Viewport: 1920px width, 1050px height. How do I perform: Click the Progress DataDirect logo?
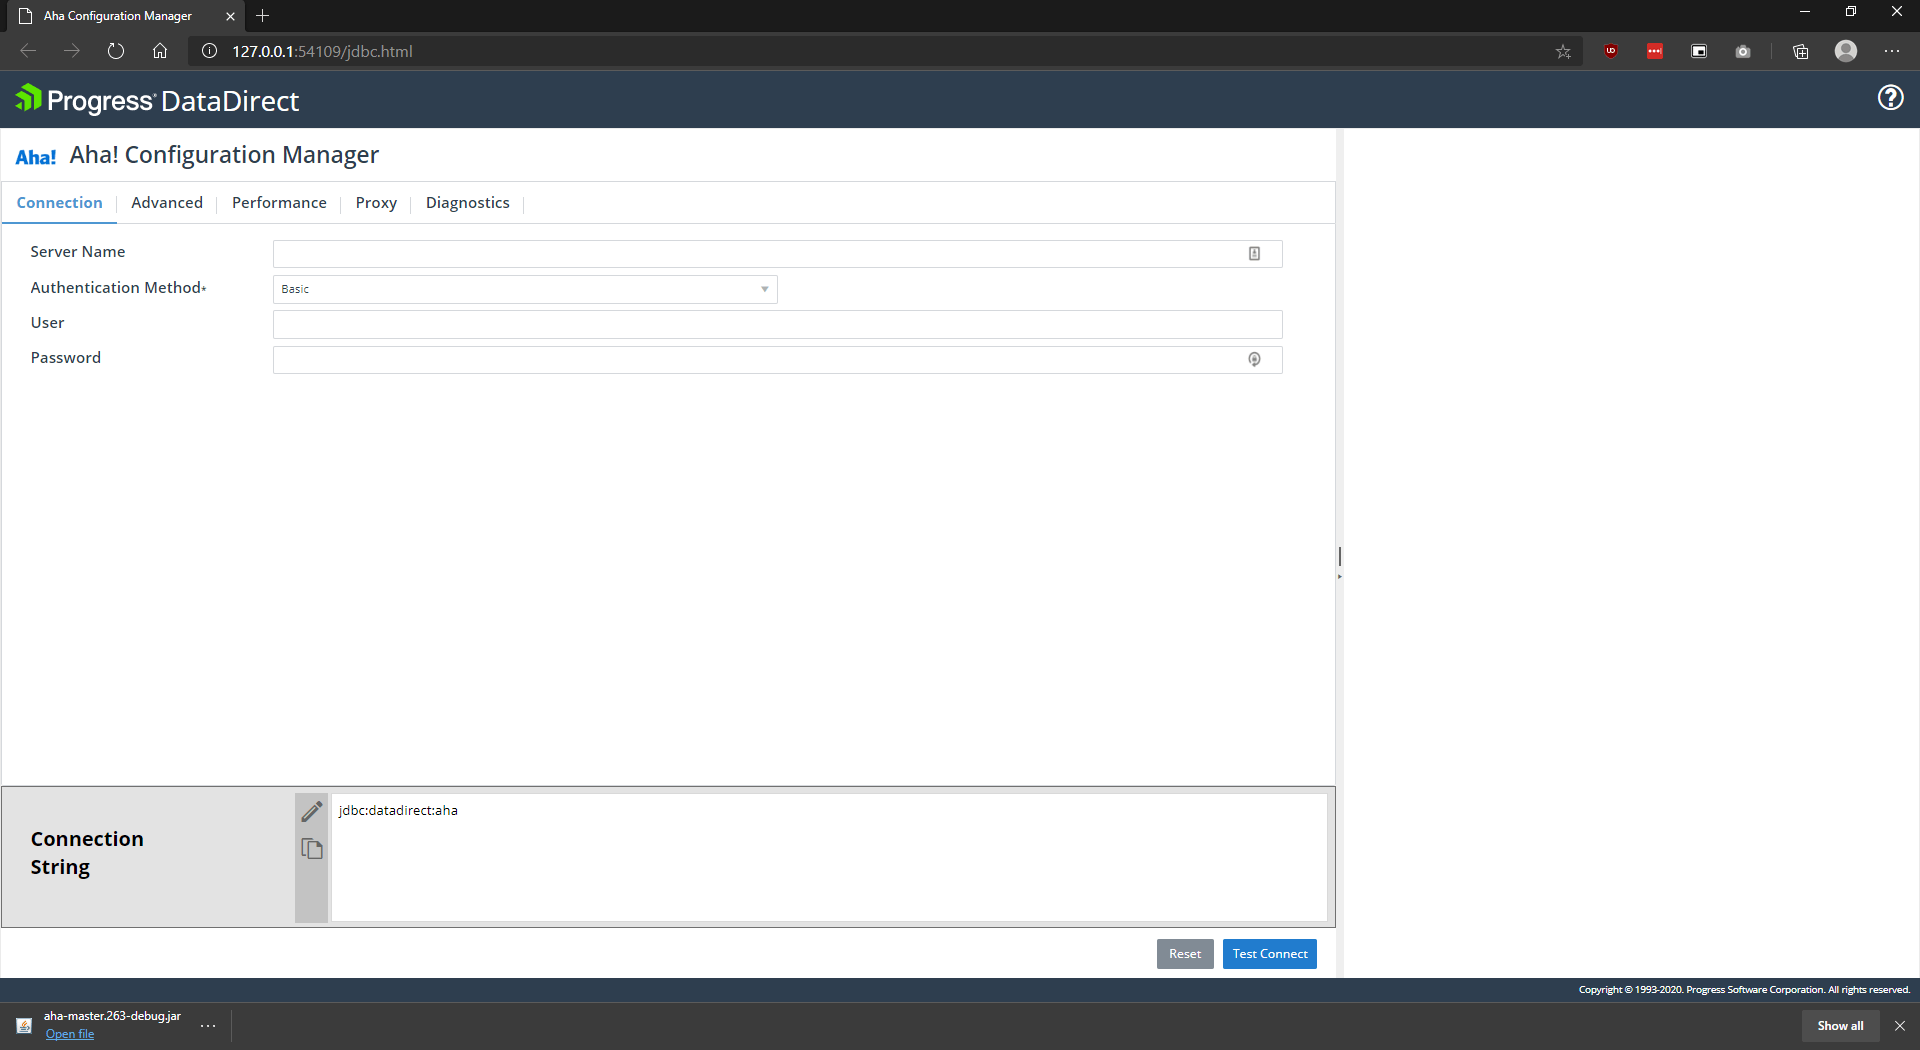[x=157, y=100]
